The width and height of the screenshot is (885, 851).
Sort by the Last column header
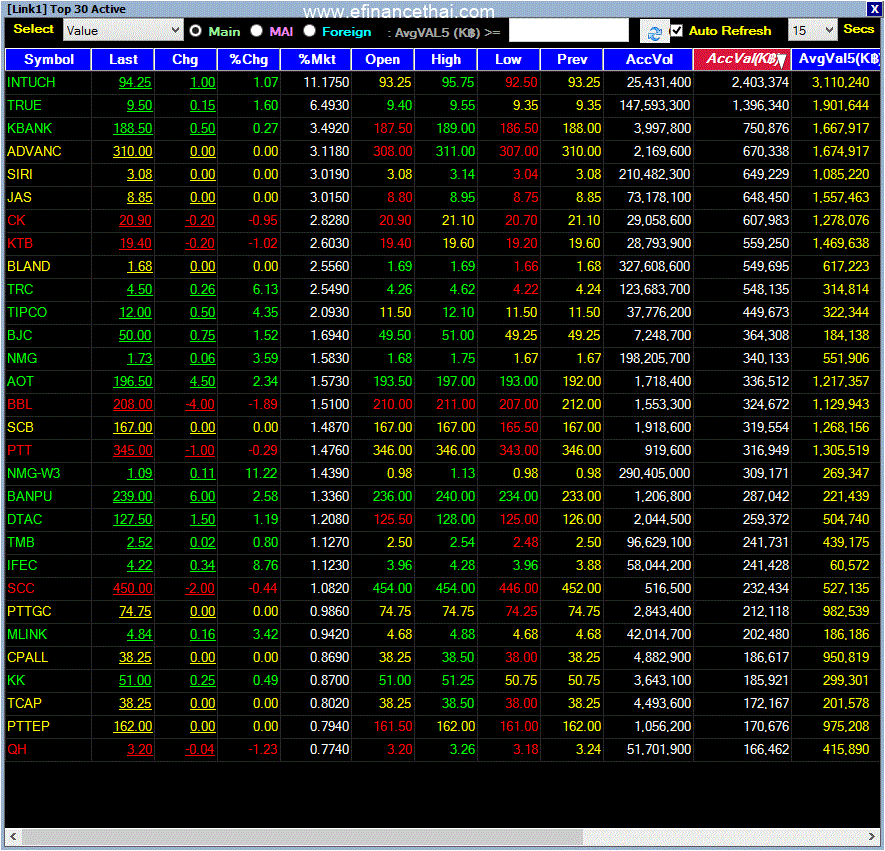pos(123,59)
